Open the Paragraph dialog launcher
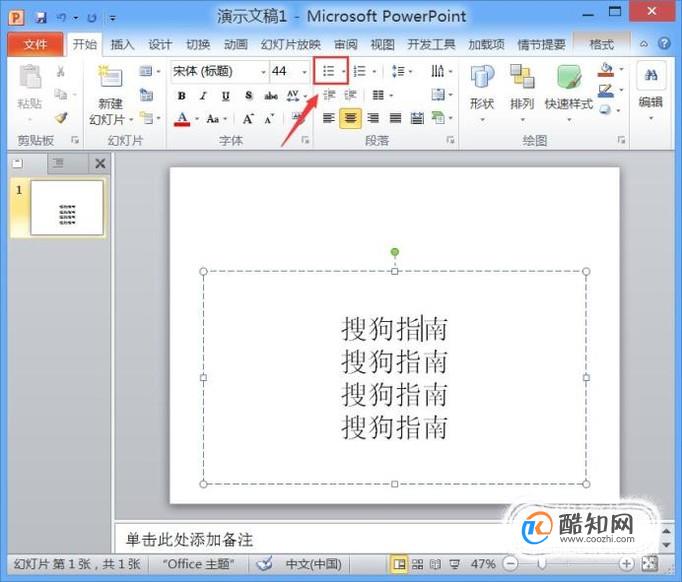Viewport: 682px width, 582px height. 450,140
